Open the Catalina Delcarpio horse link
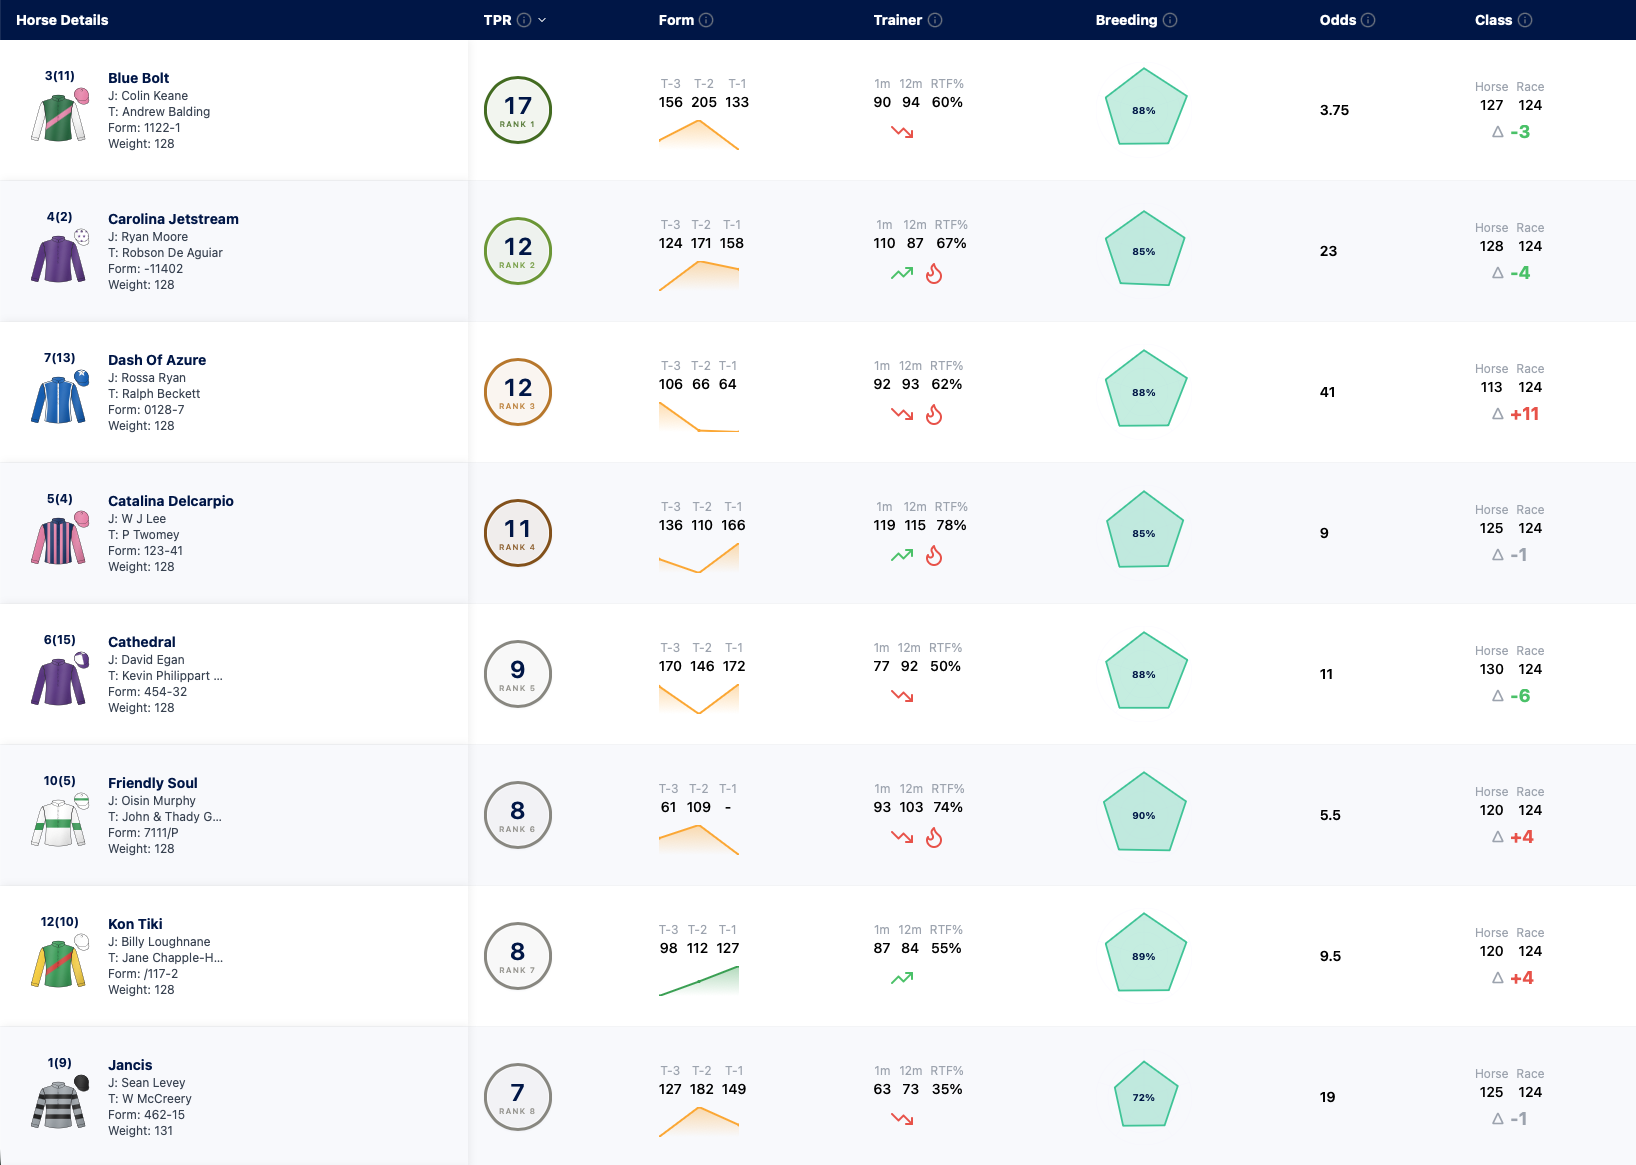The image size is (1636, 1165). click(x=171, y=501)
